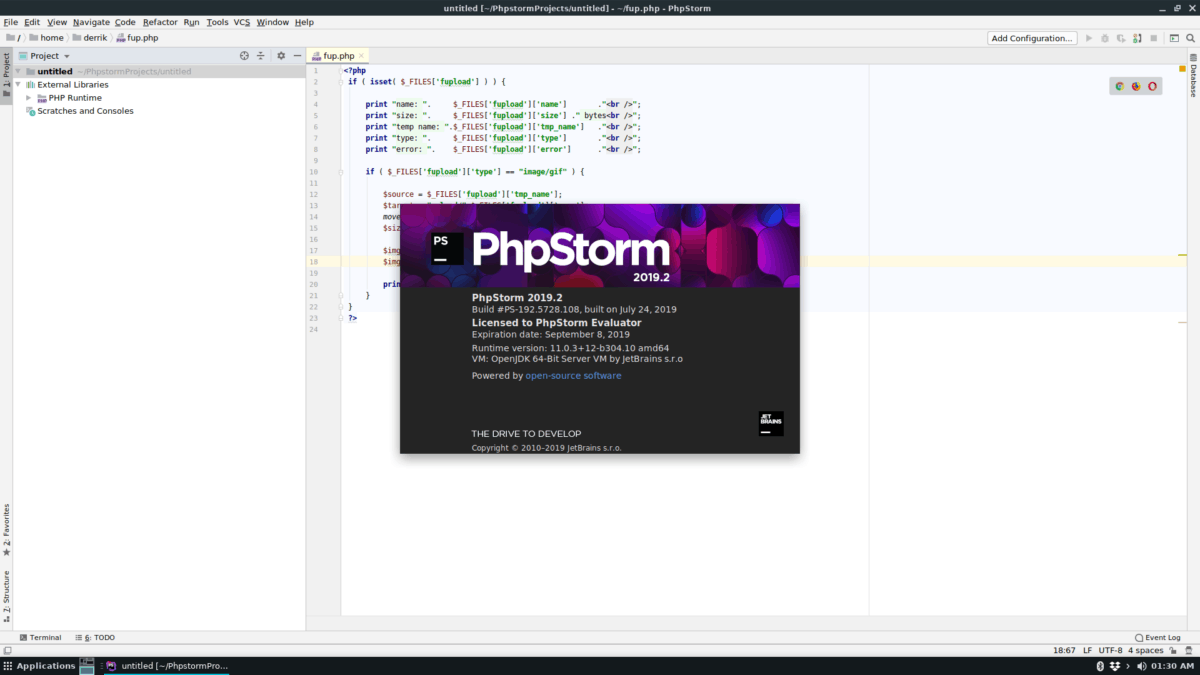Toggle the Database tool window side tab
Screen dimensions: 1200x675
pos(1193,76)
